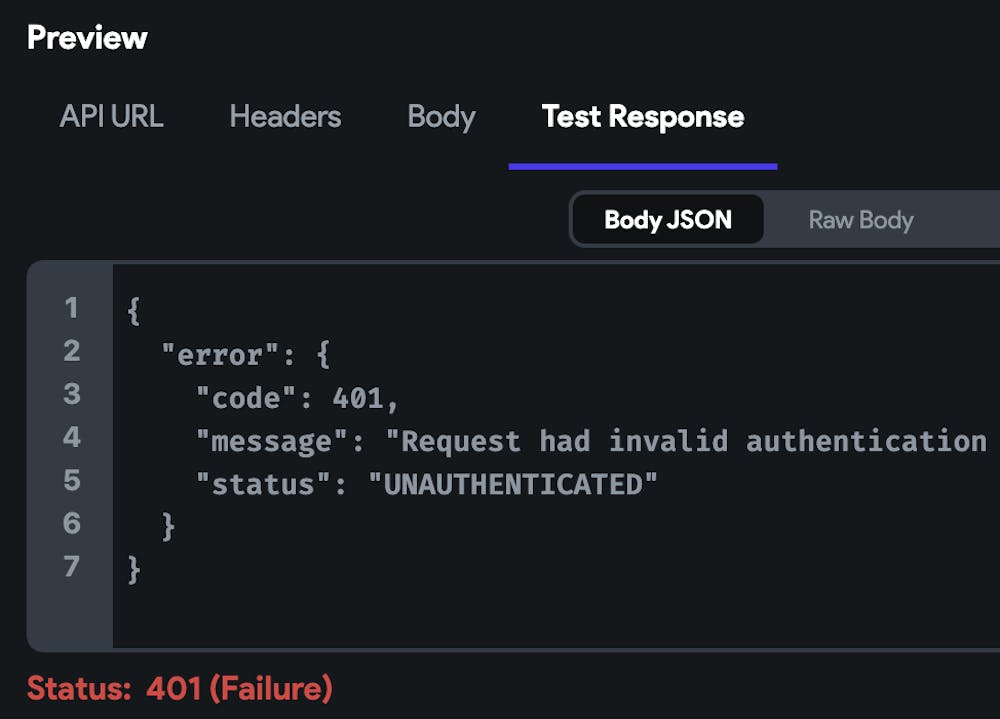Screen dimensions: 1000x719
Task: Select line number 4 in the gutter
Action: click(71, 437)
